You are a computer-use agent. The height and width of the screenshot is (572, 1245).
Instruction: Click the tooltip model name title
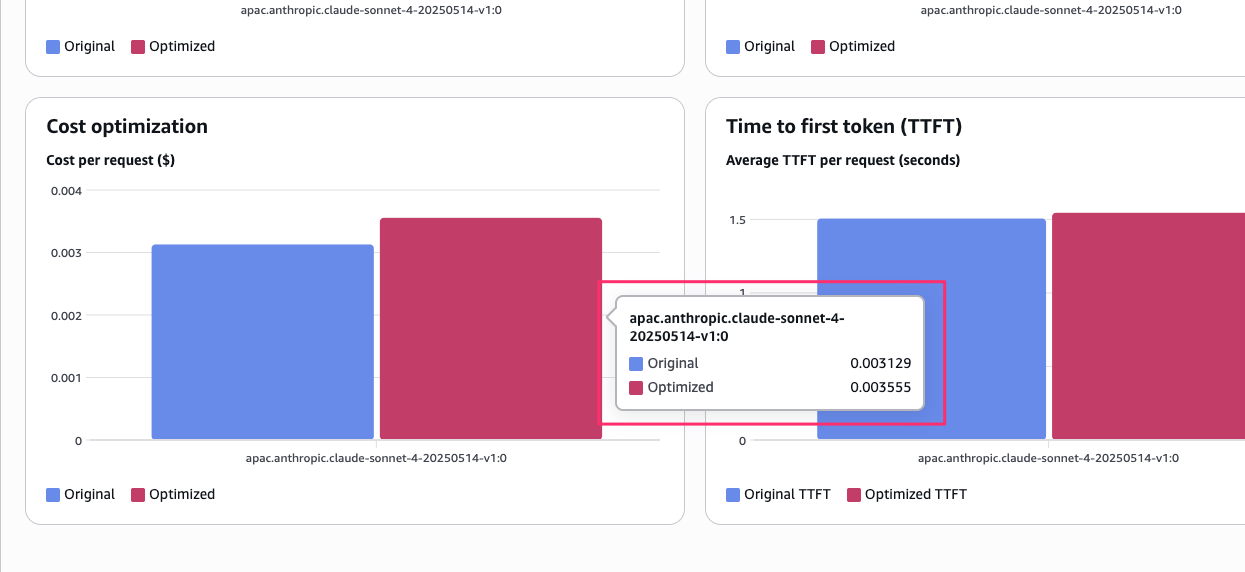tap(737, 327)
